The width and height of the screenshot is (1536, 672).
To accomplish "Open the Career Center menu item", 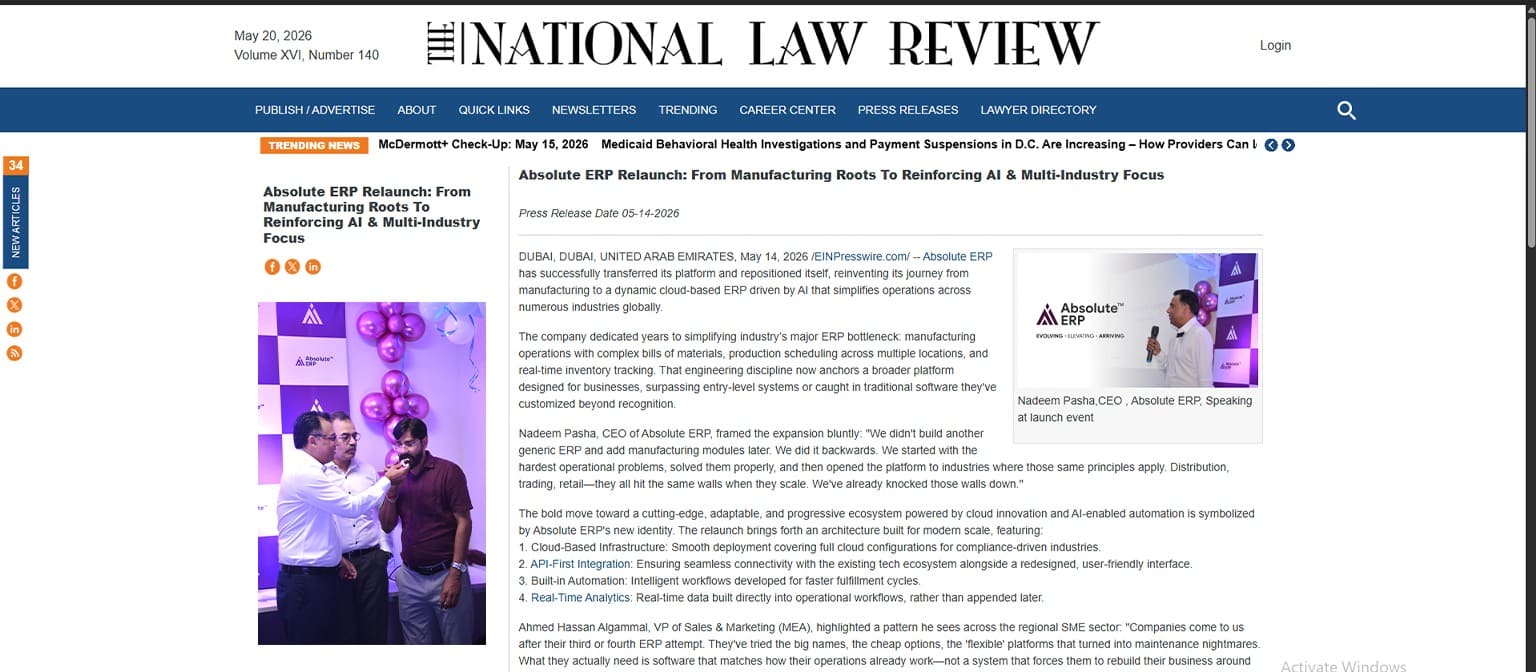I will [x=787, y=110].
